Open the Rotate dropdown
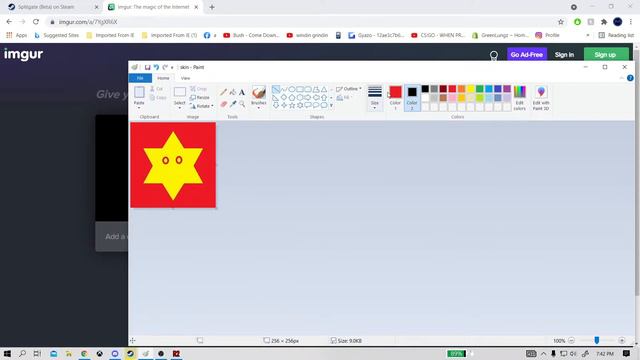 (x=202, y=106)
